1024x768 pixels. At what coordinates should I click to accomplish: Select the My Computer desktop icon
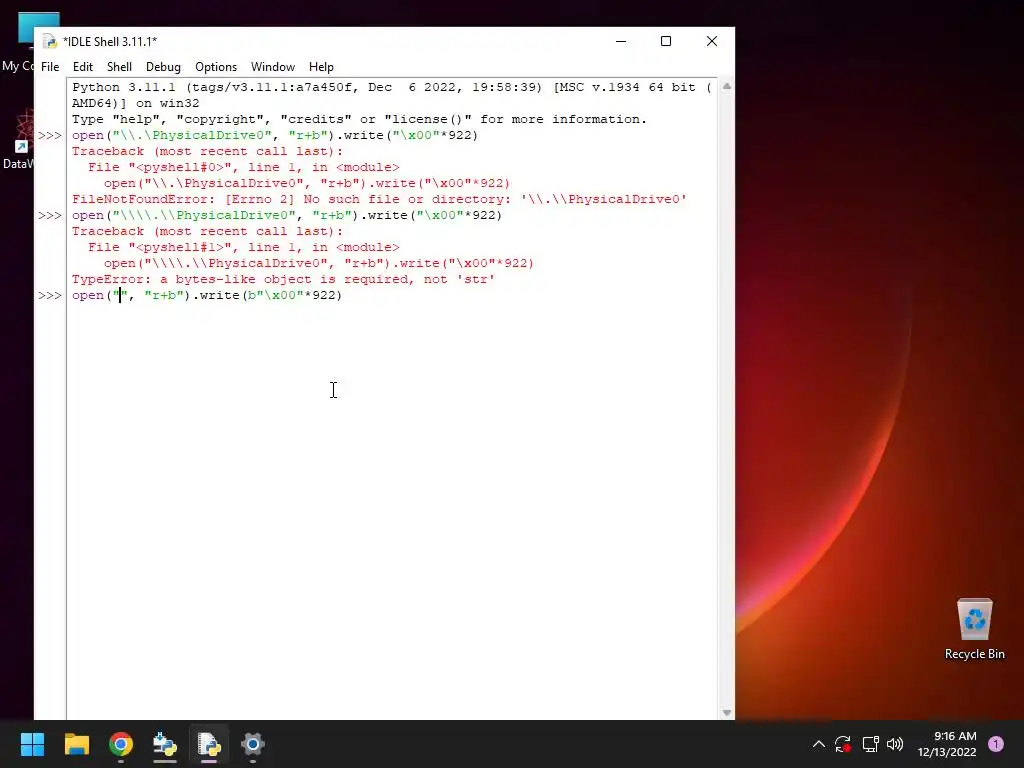tap(18, 42)
